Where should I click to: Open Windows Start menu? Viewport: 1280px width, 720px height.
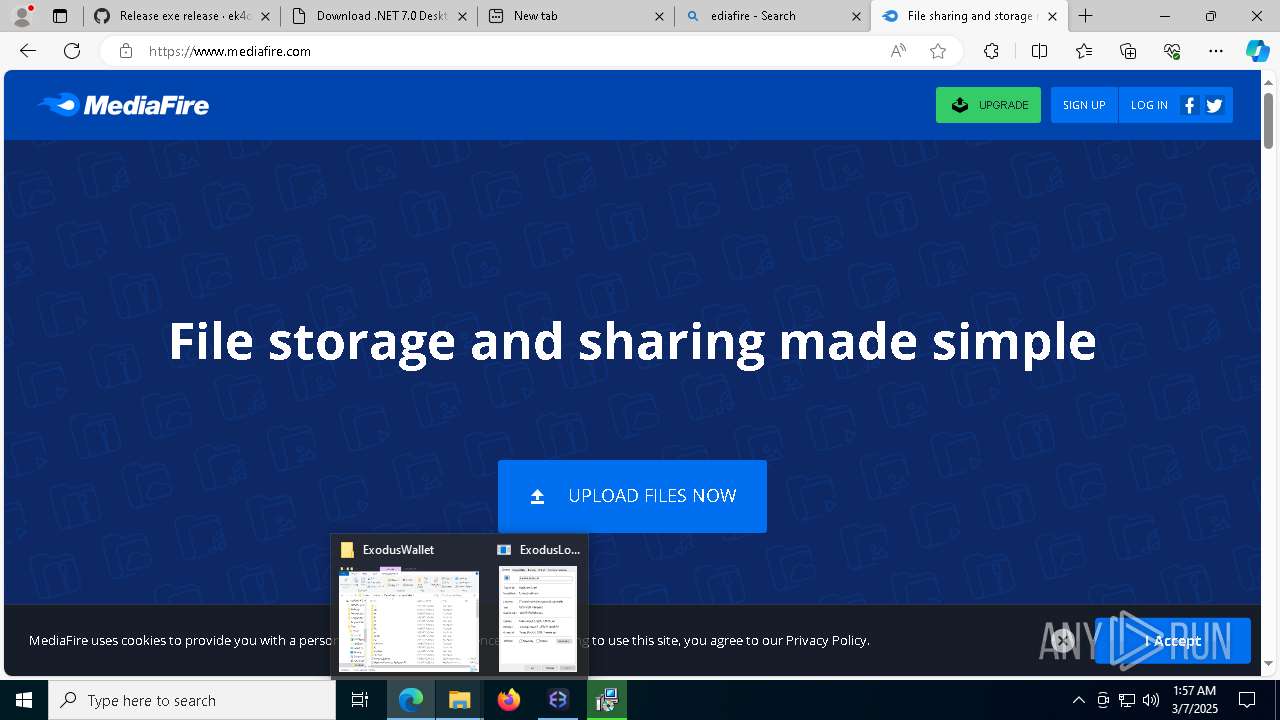[24, 700]
